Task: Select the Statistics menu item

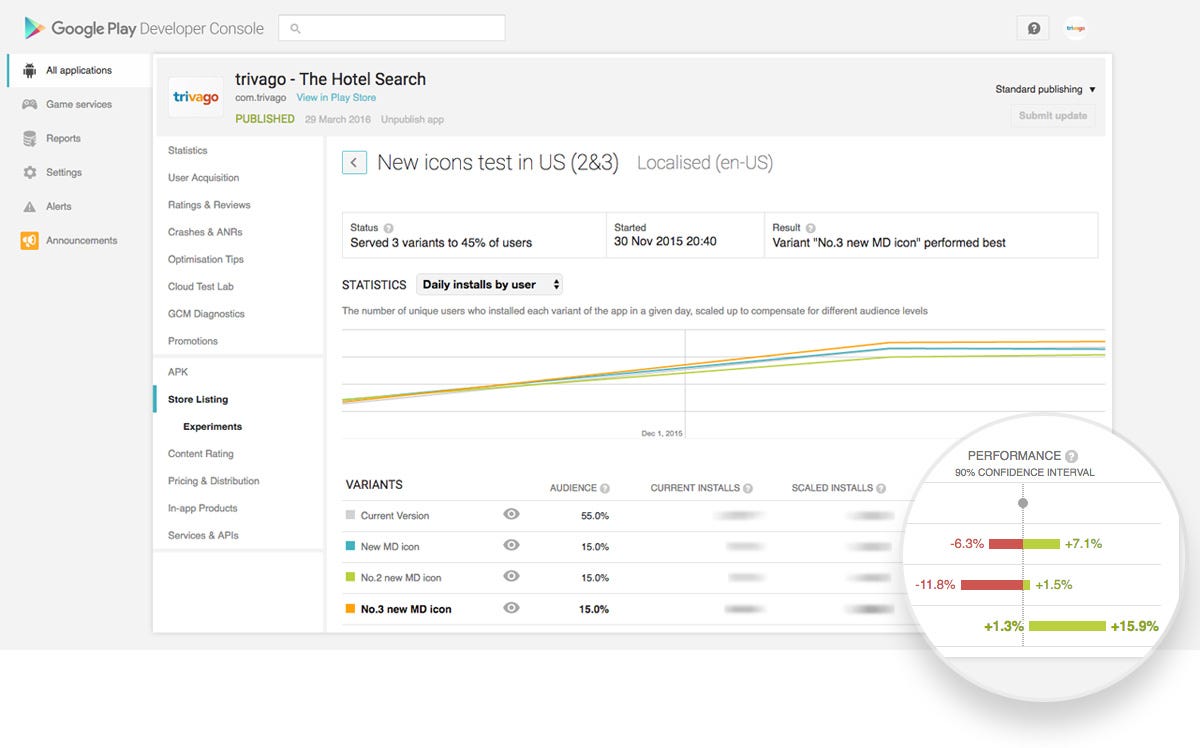Action: 188,150
